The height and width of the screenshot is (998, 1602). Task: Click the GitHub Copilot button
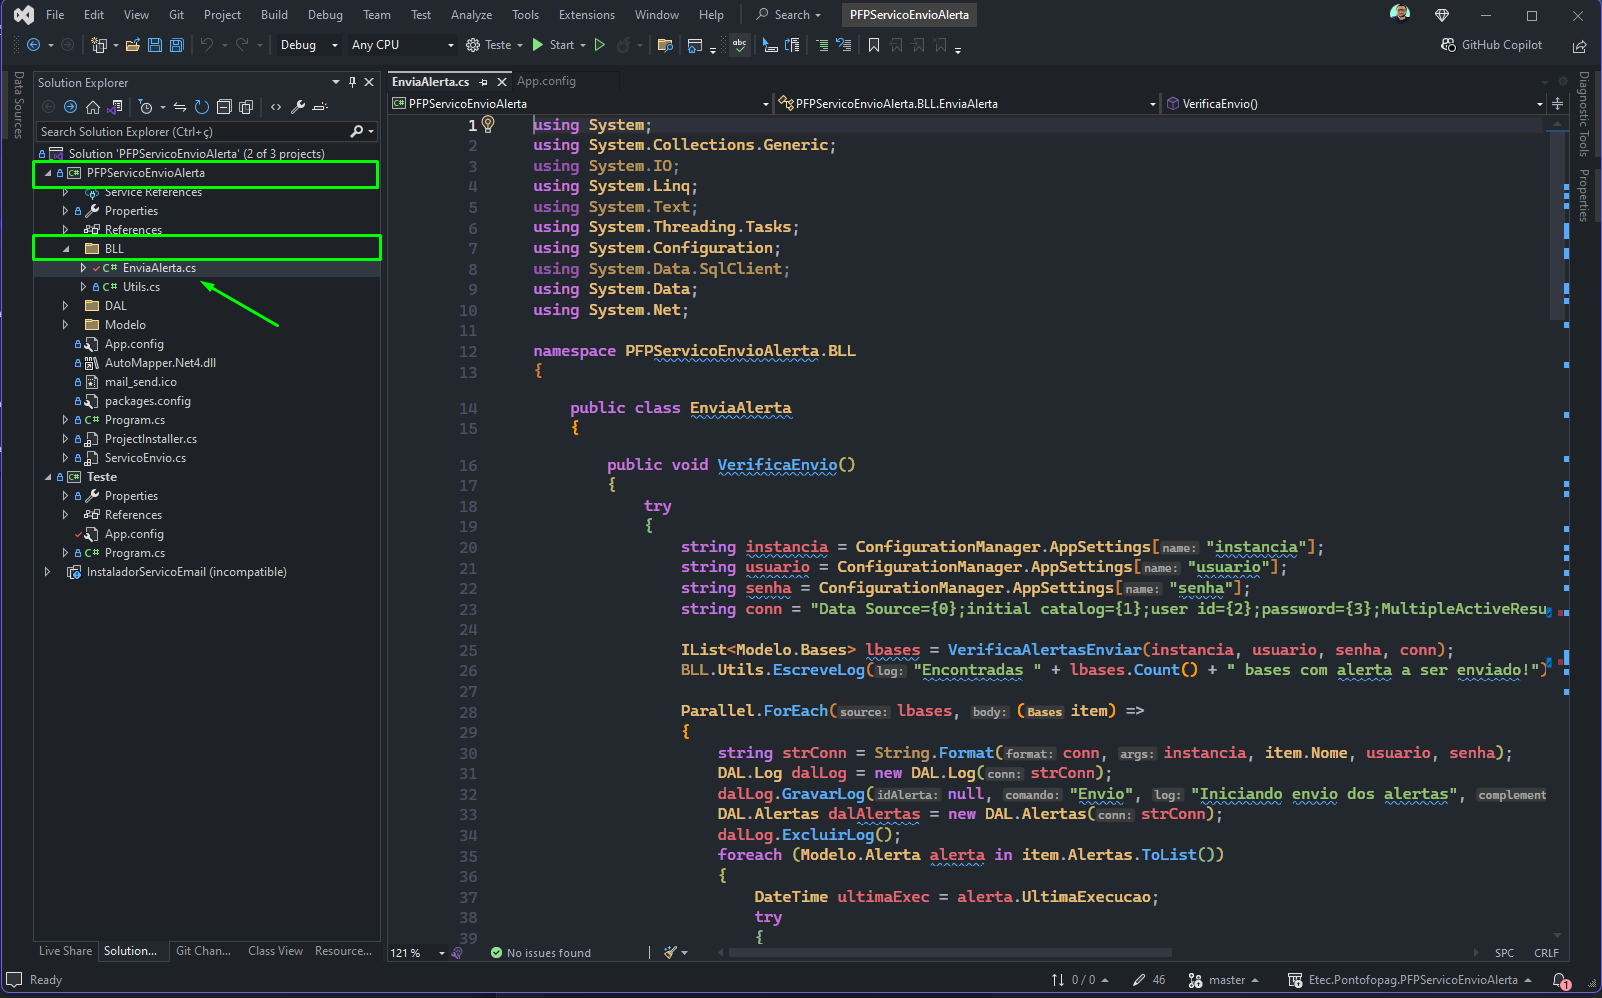(x=1491, y=45)
